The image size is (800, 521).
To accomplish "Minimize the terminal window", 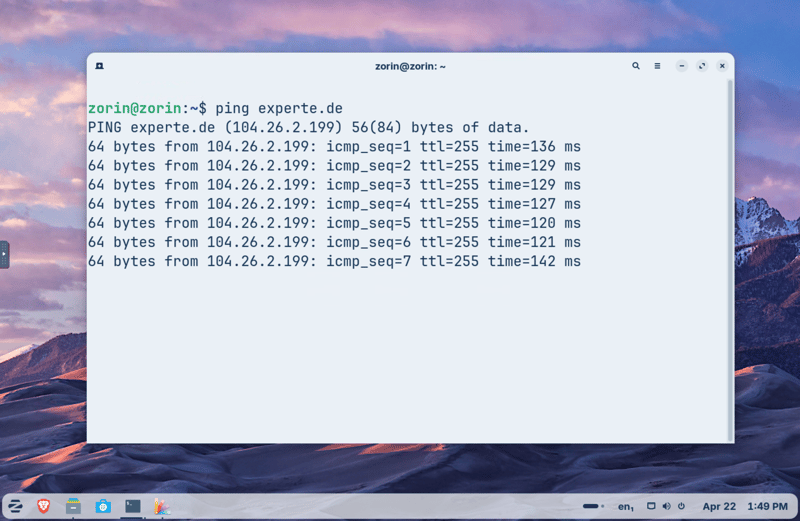I will pos(682,66).
